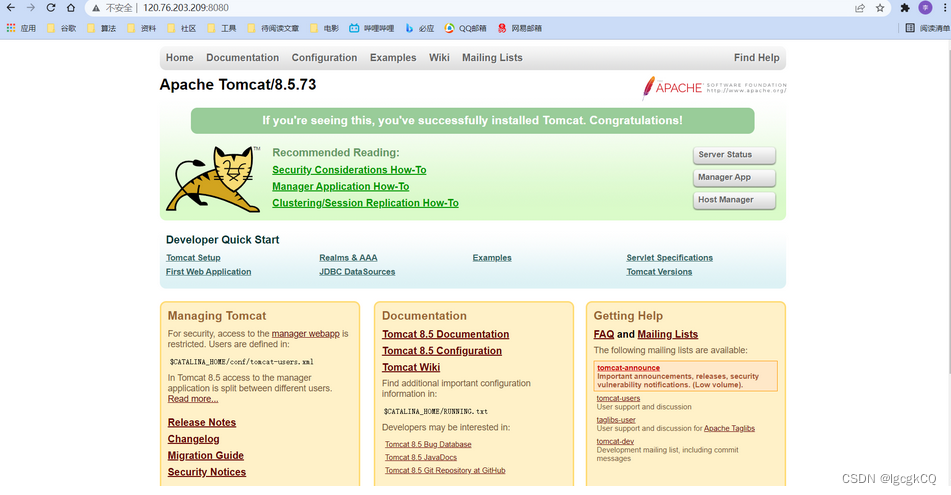
Task: Click the Host Manager button
Action: coord(734,200)
